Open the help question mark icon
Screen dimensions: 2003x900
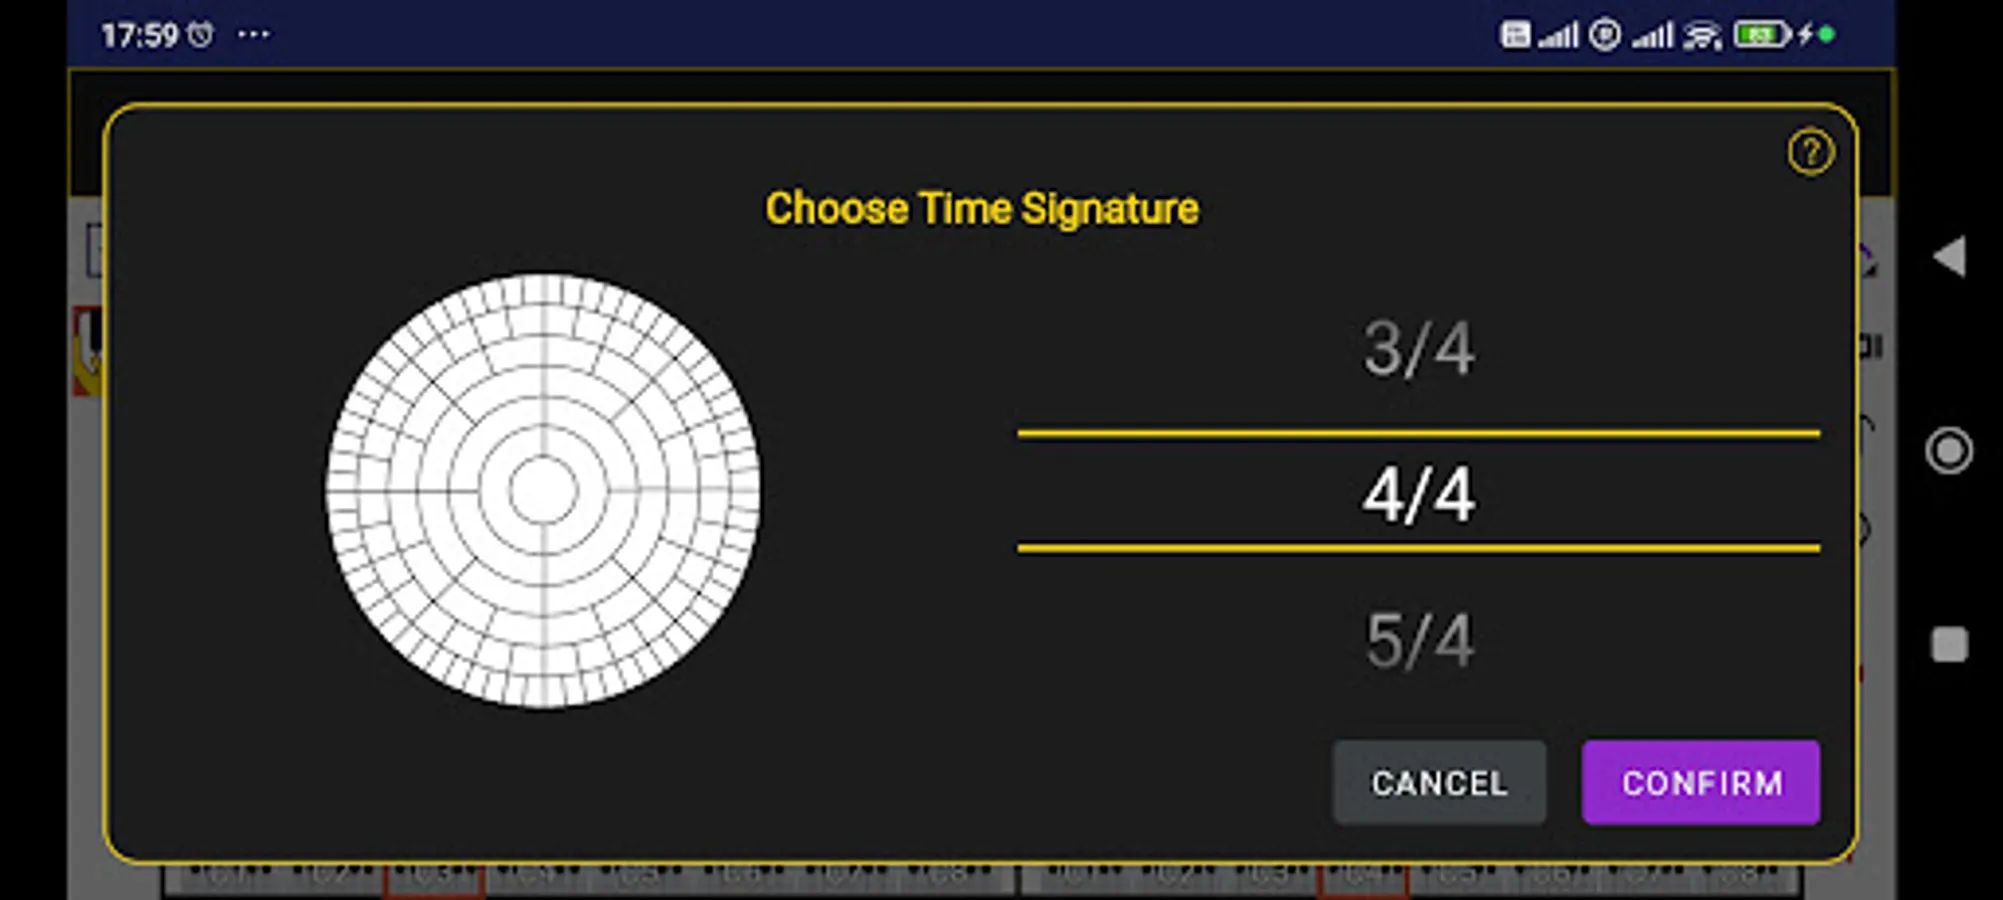coord(1812,151)
